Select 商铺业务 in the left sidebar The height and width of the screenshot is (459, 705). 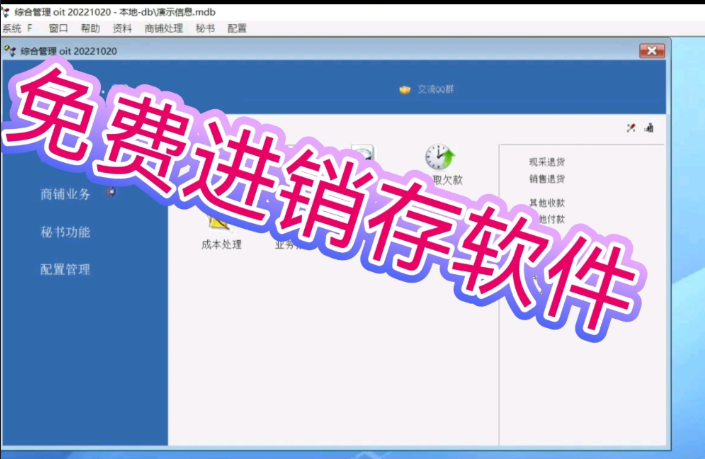(65, 194)
